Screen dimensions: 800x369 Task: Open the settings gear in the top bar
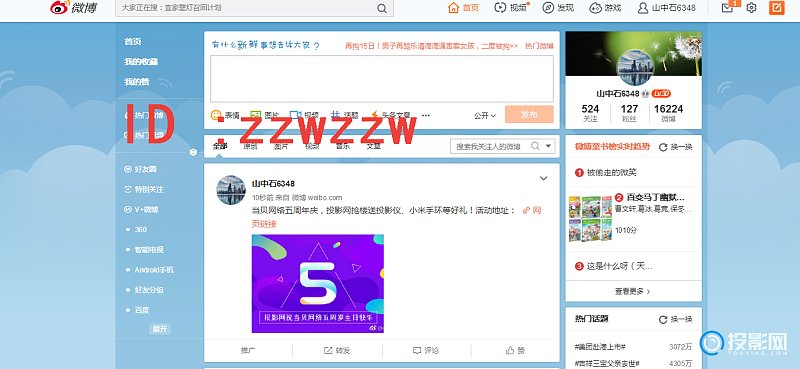pos(751,8)
